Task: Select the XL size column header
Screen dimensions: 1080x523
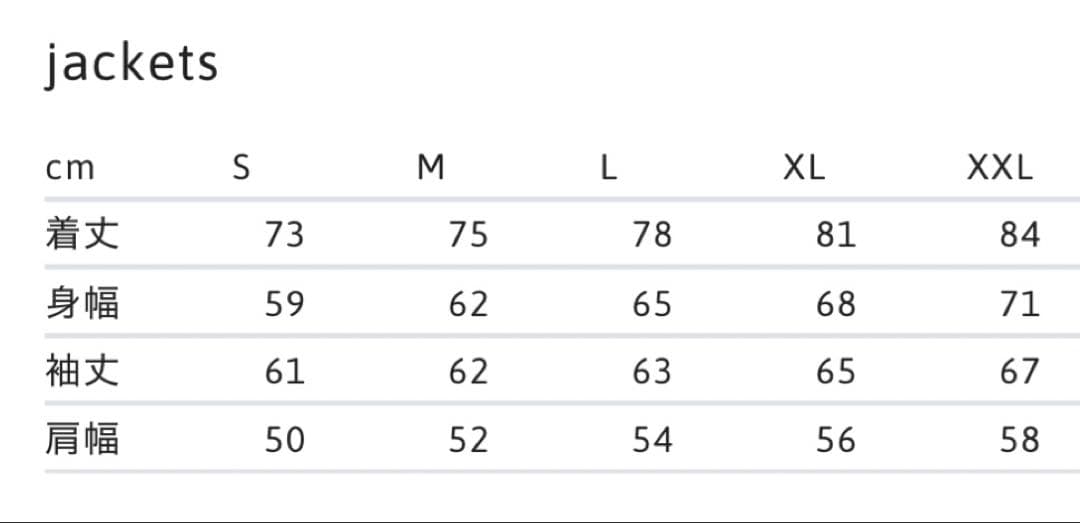Action: point(804,168)
